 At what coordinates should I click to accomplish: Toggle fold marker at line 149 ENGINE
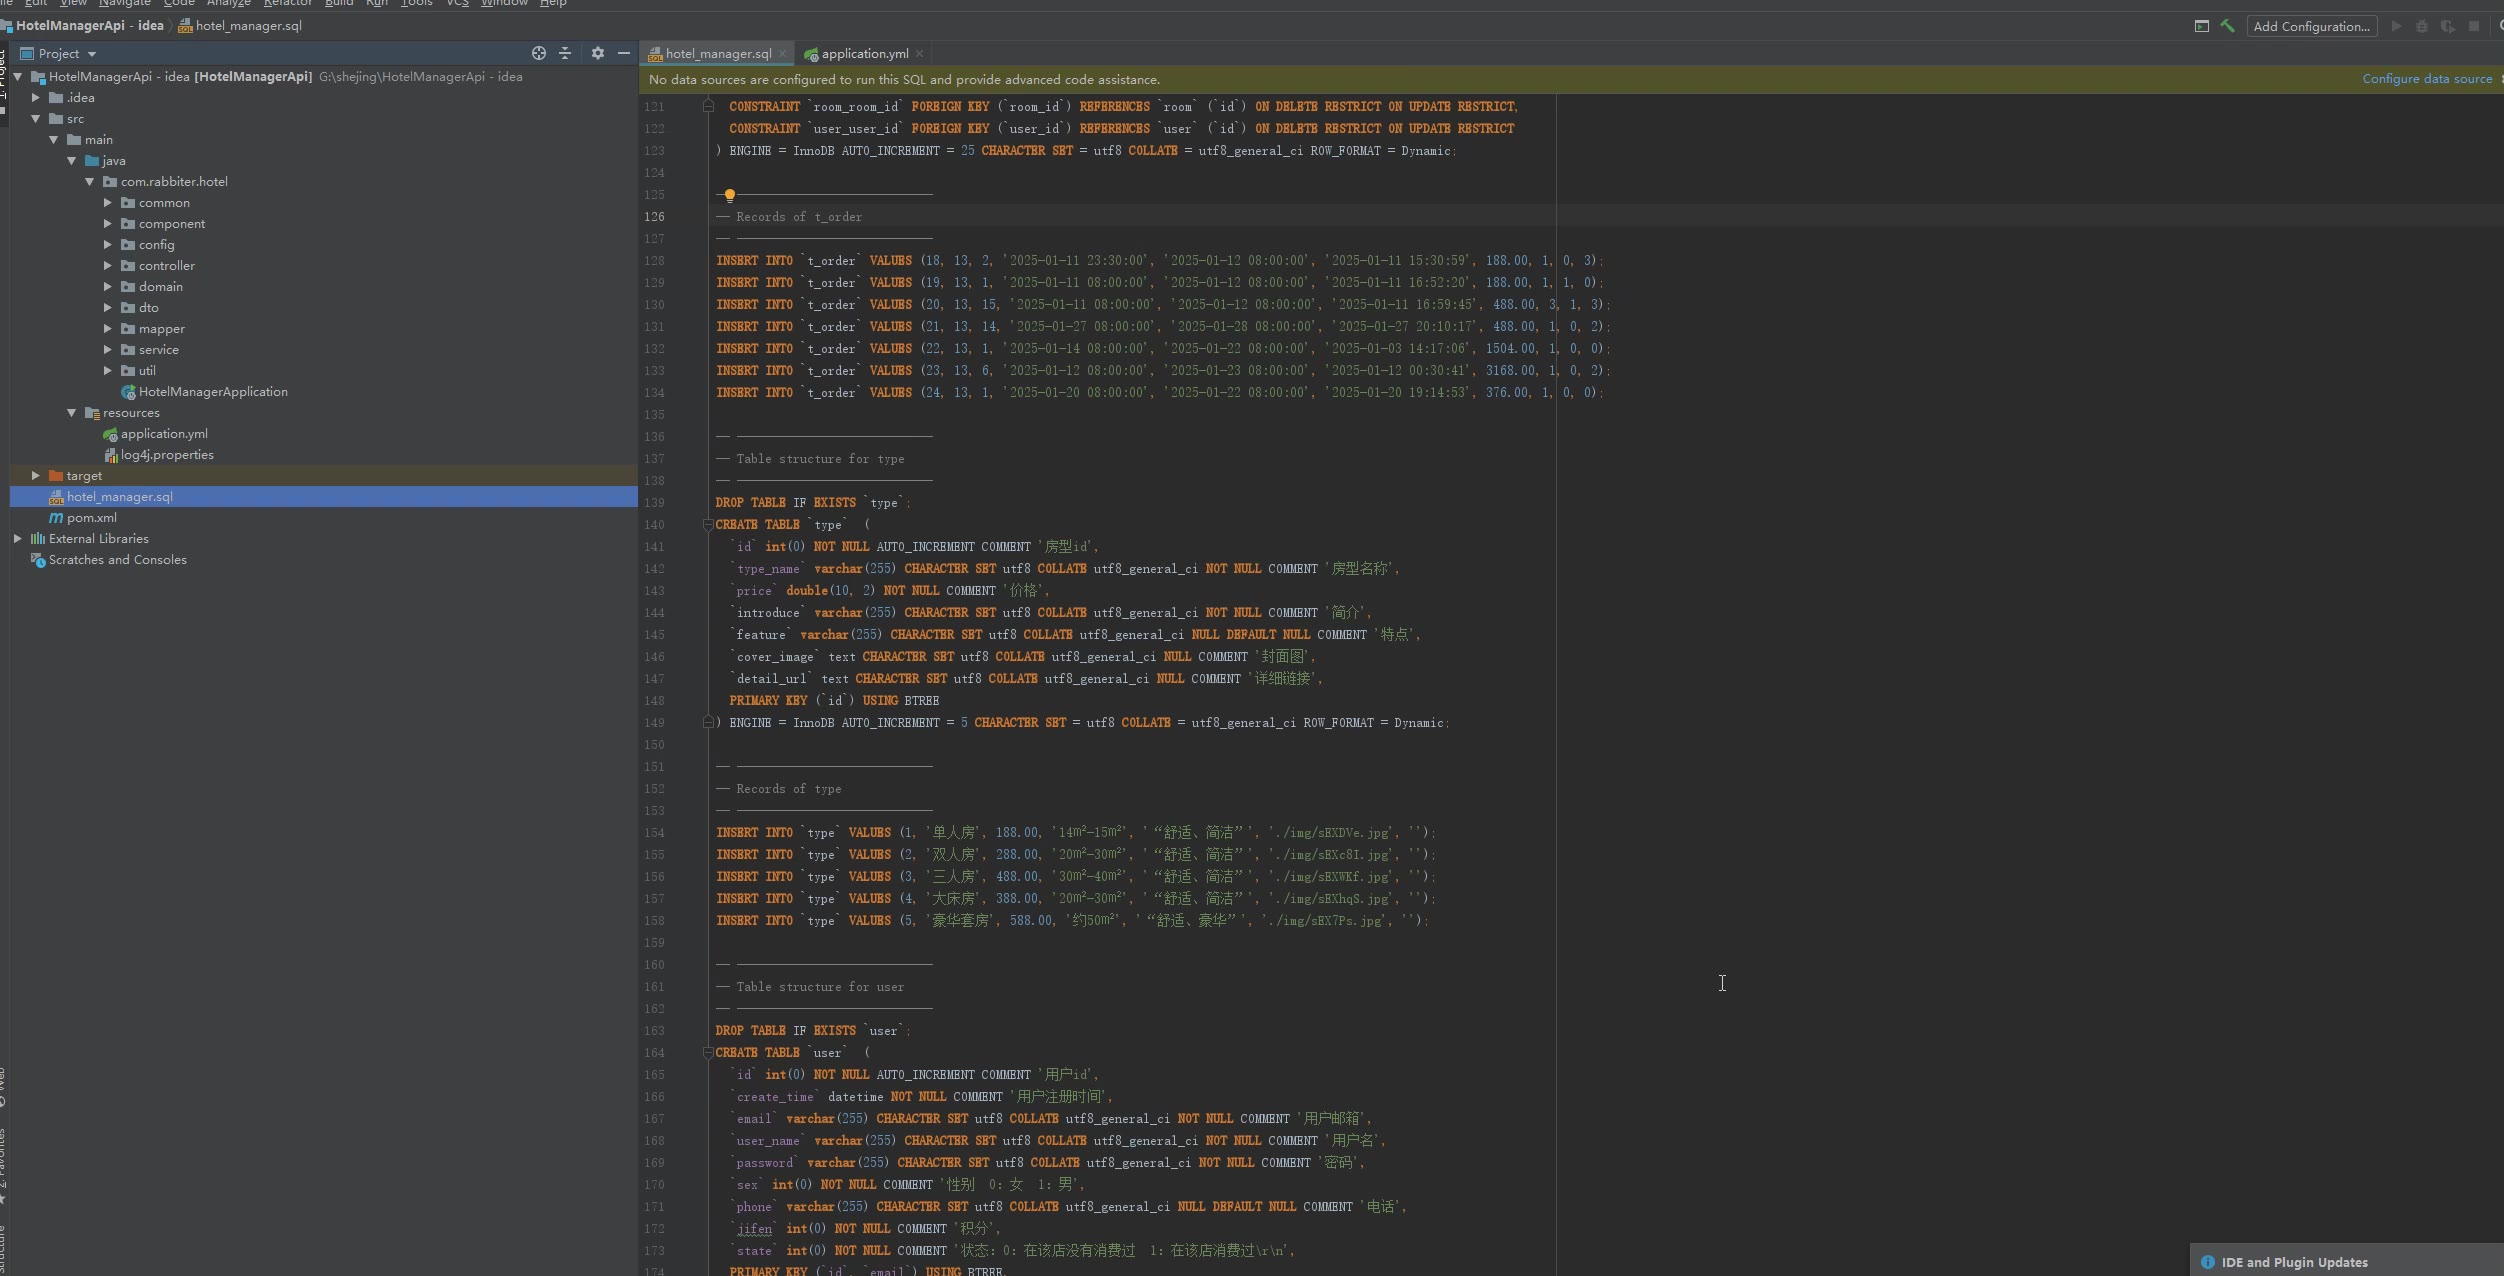[708, 722]
